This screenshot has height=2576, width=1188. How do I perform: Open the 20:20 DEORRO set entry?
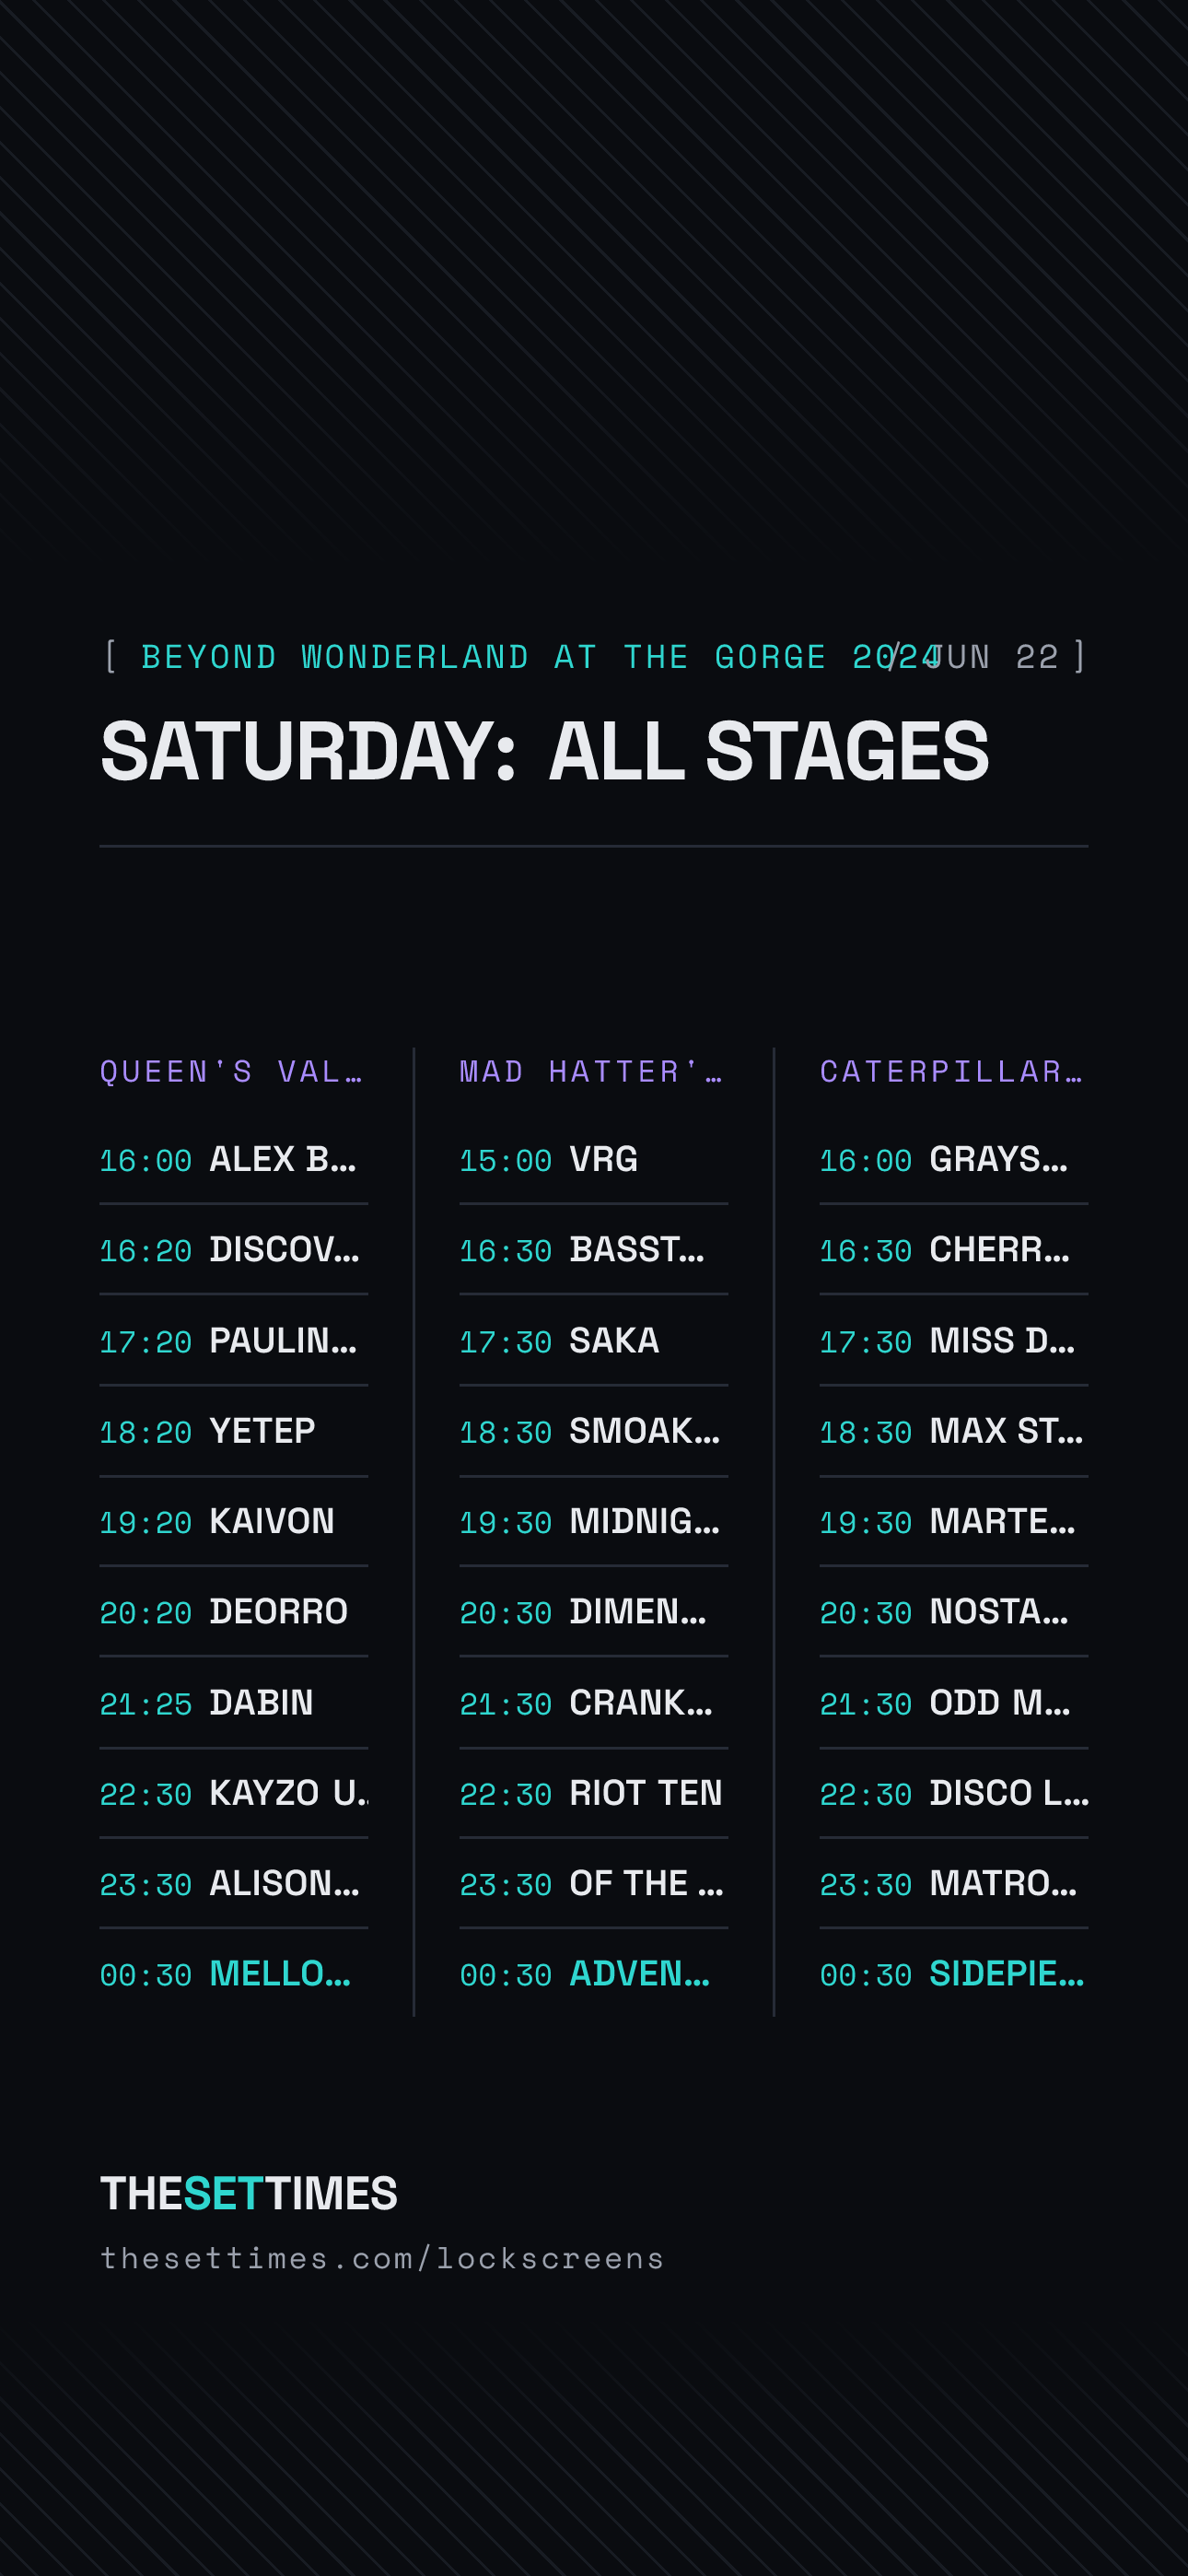click(233, 1612)
